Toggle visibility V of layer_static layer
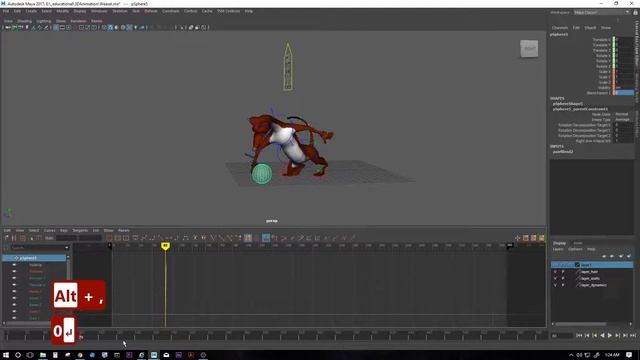Screen dimensions: 640x360 pos(555,278)
